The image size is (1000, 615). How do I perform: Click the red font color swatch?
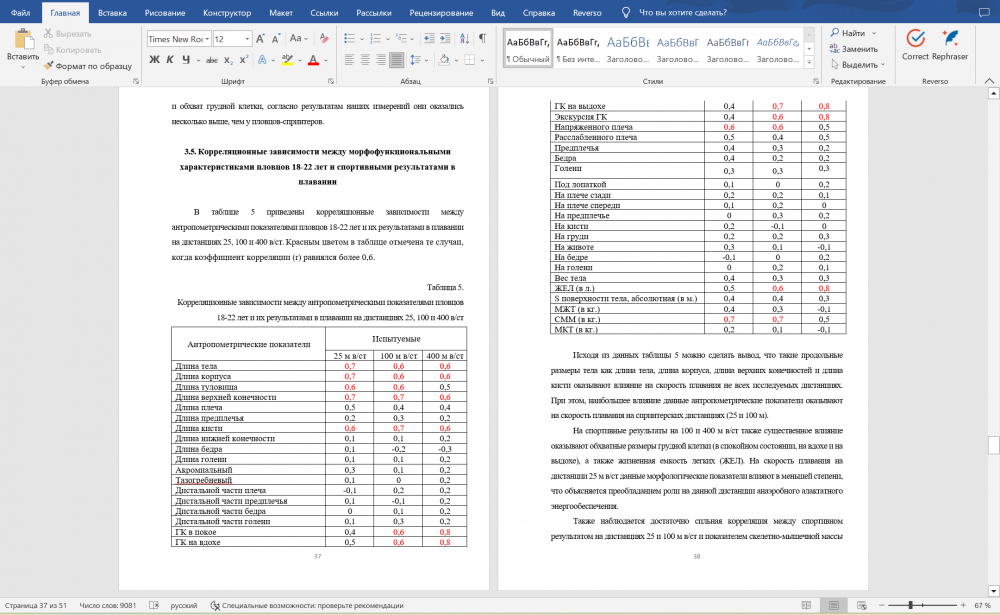pos(313,59)
